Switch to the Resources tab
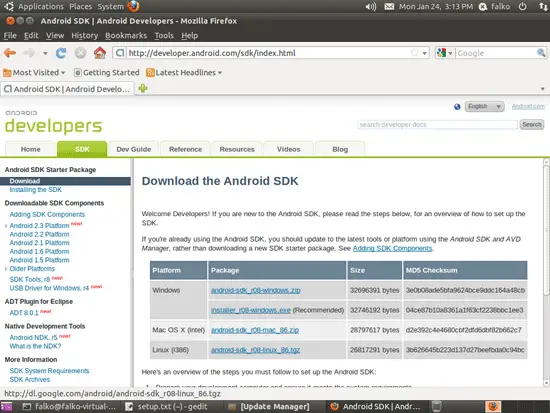The width and height of the screenshot is (550, 413). point(237,149)
